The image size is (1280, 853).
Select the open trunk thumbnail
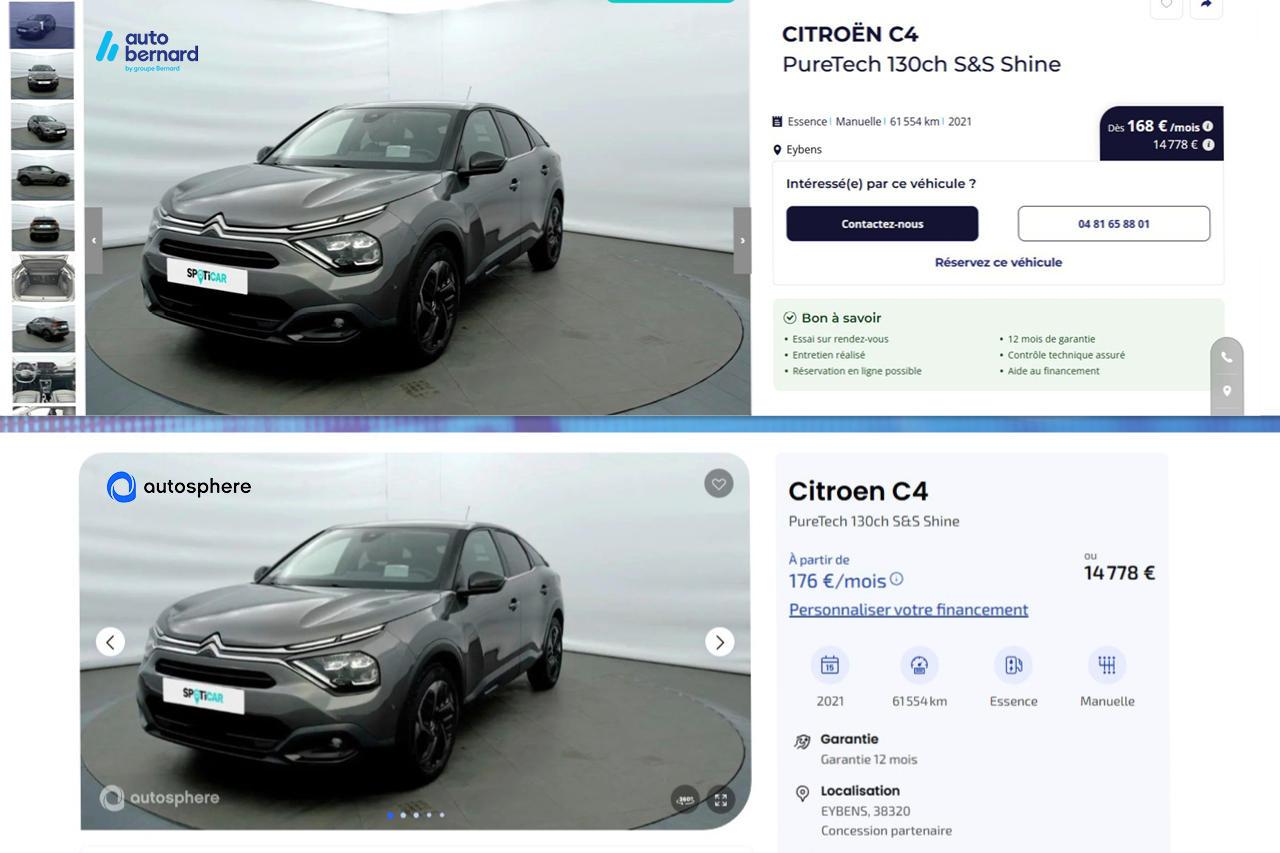[x=42, y=278]
